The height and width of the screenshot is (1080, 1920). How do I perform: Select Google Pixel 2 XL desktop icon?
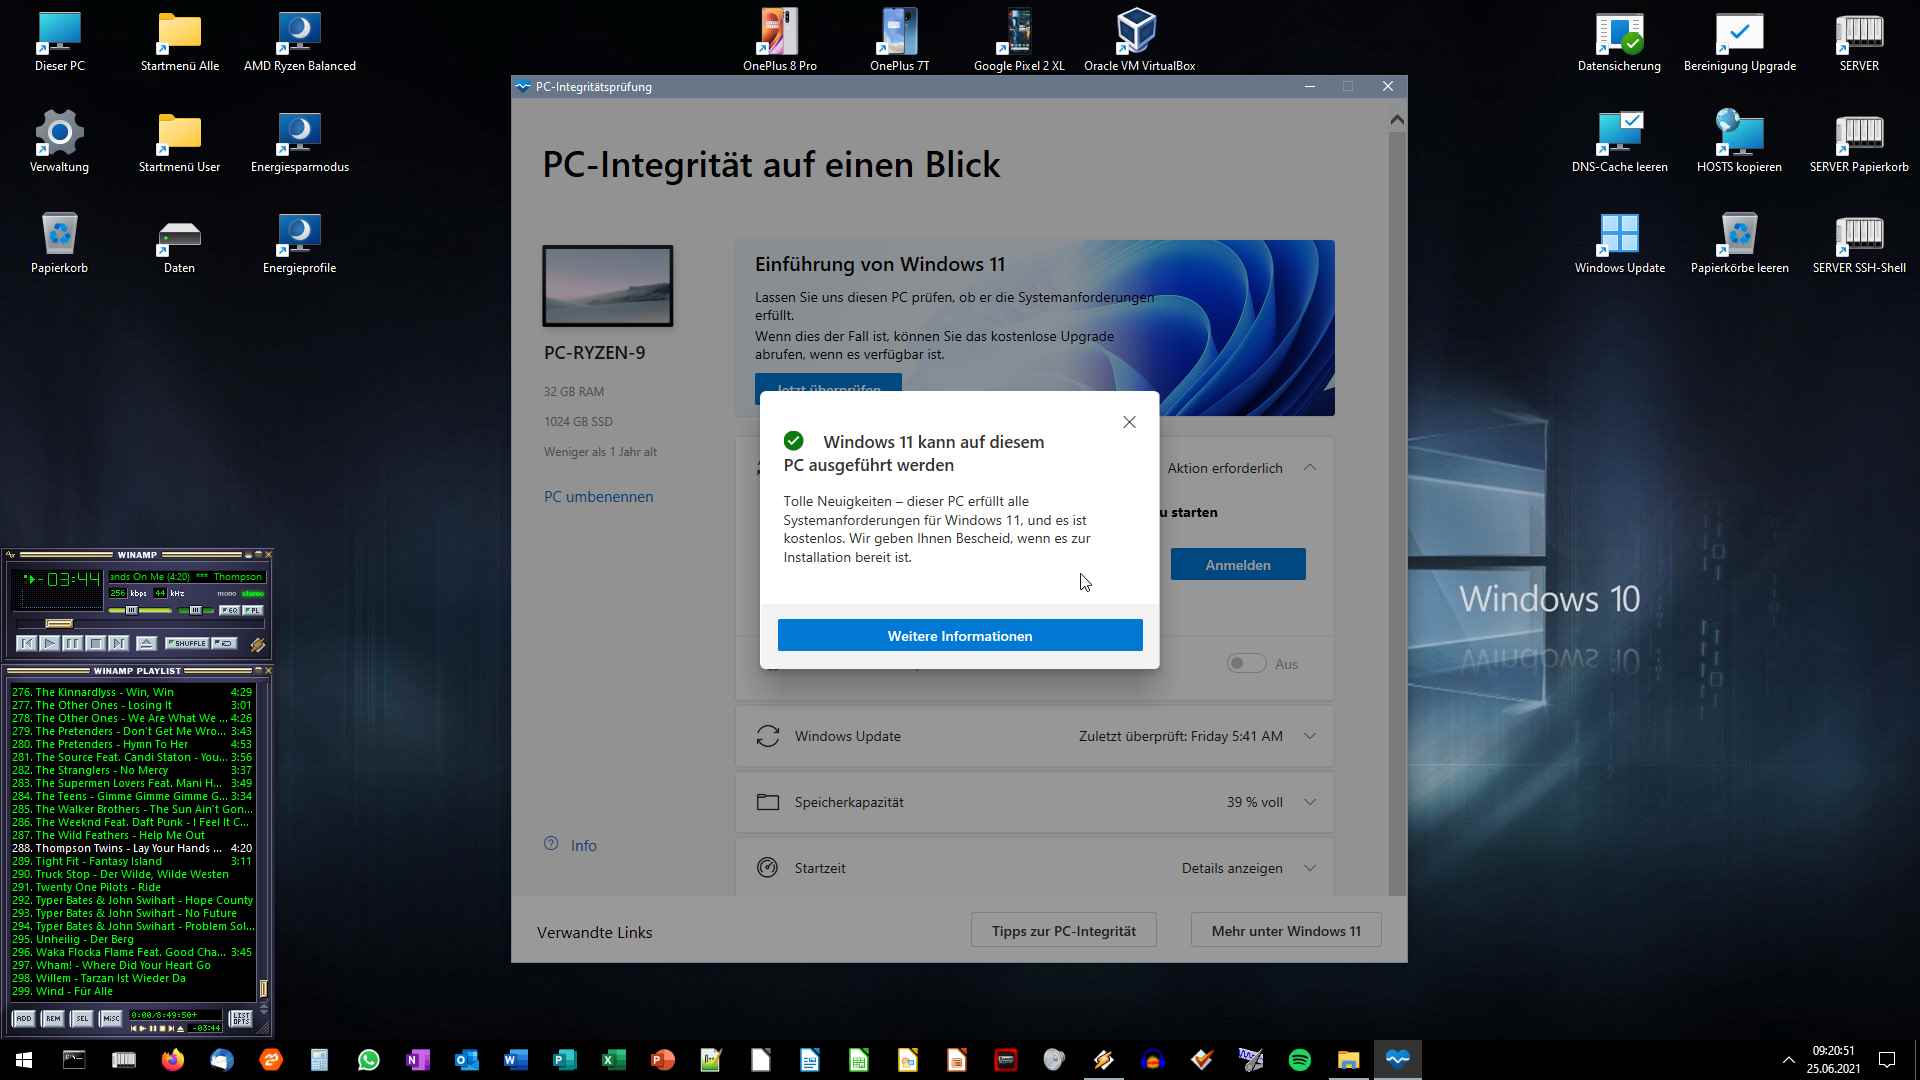1019,41
